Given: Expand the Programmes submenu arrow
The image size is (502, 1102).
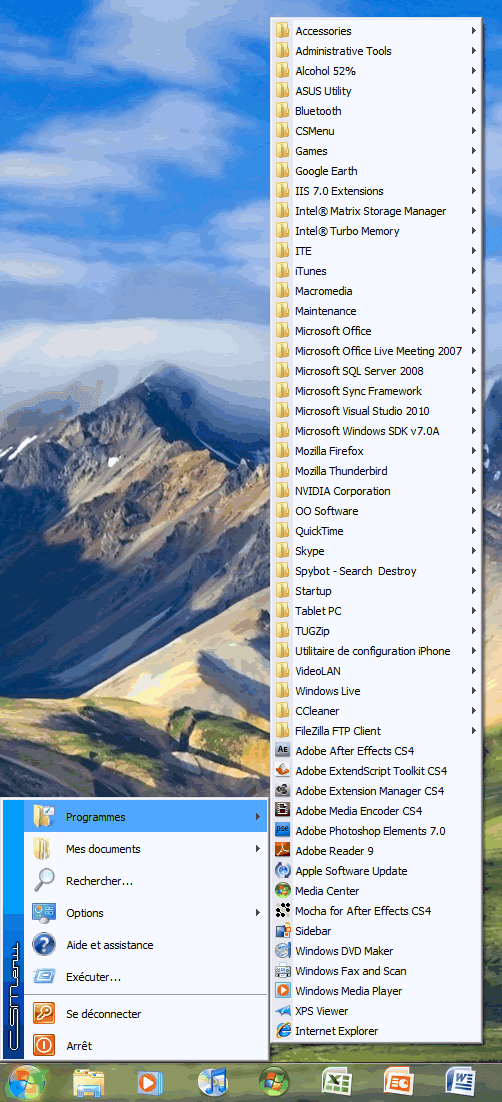Looking at the screenshot, I should point(258,817).
